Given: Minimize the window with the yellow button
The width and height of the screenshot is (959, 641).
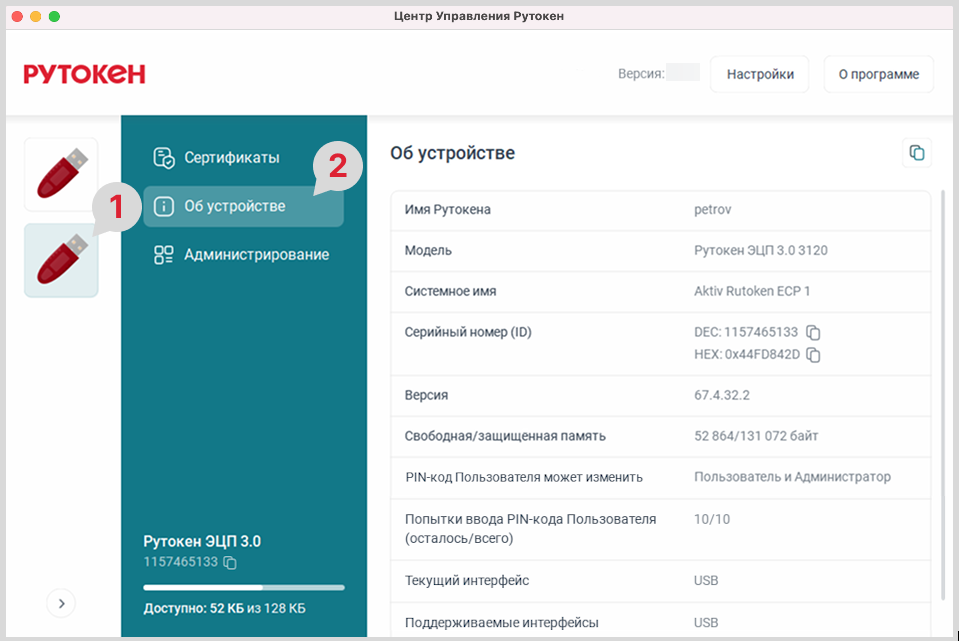Looking at the screenshot, I should 36,17.
